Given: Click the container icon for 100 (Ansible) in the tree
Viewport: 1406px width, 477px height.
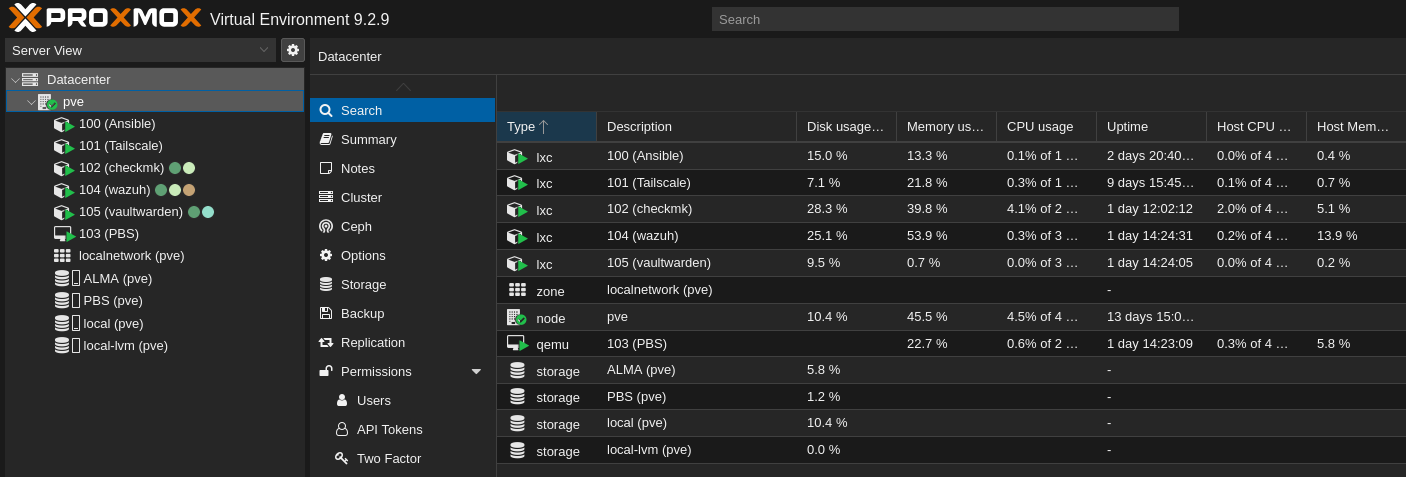Looking at the screenshot, I should point(64,124).
